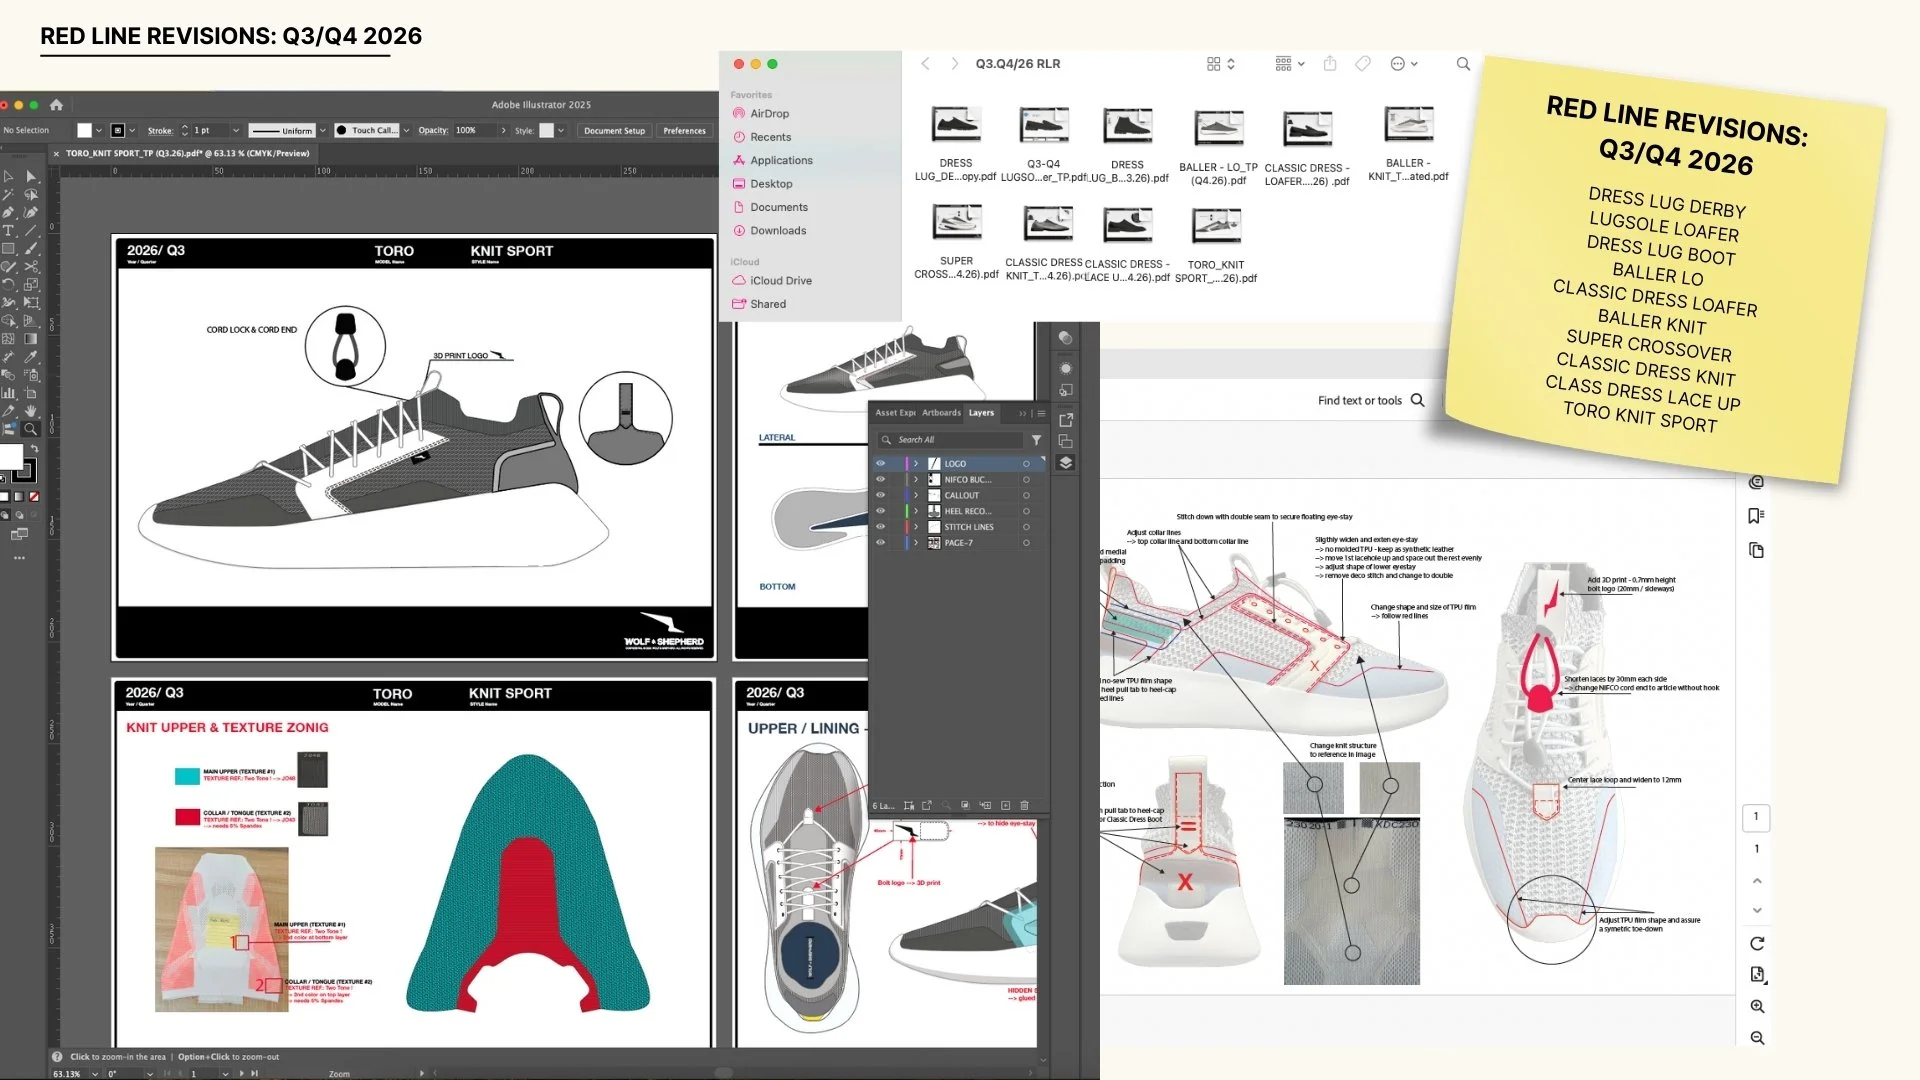Switch to the Artboards tab
Image resolution: width=1920 pixels, height=1080 pixels.
pos(940,413)
